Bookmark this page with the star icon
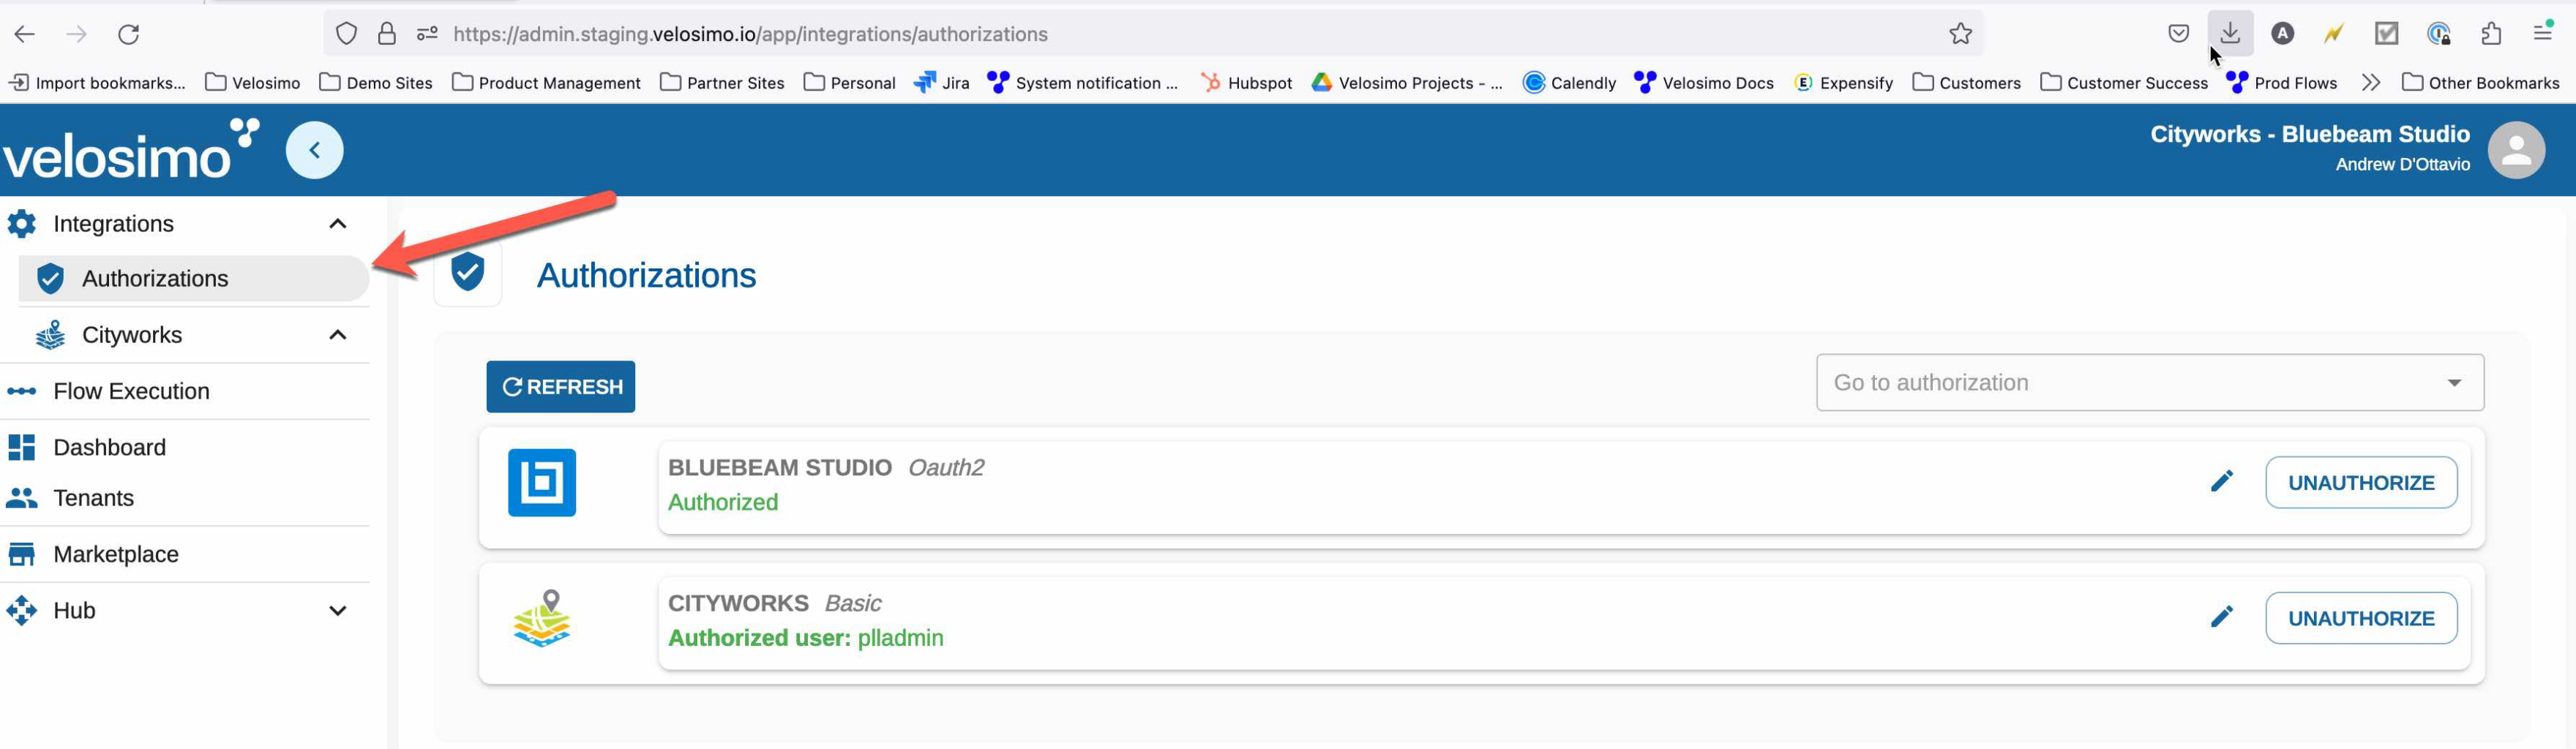Screen dimensions: 2576x749 click(x=1960, y=34)
